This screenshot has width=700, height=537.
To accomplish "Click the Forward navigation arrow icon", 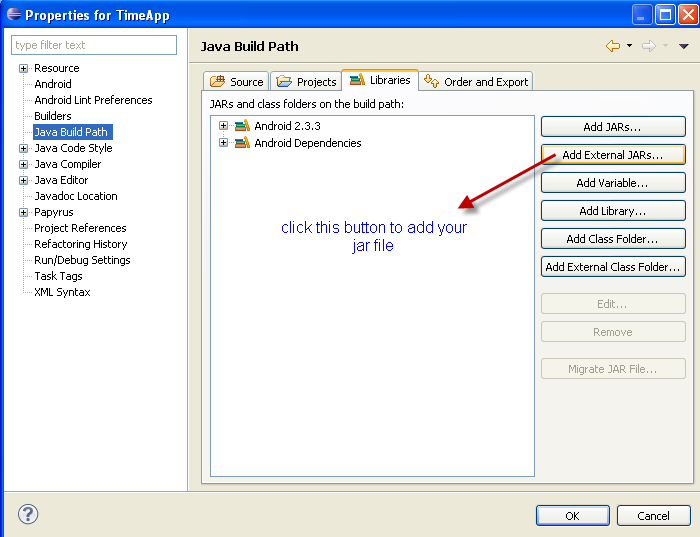I will pyautogui.click(x=649, y=46).
